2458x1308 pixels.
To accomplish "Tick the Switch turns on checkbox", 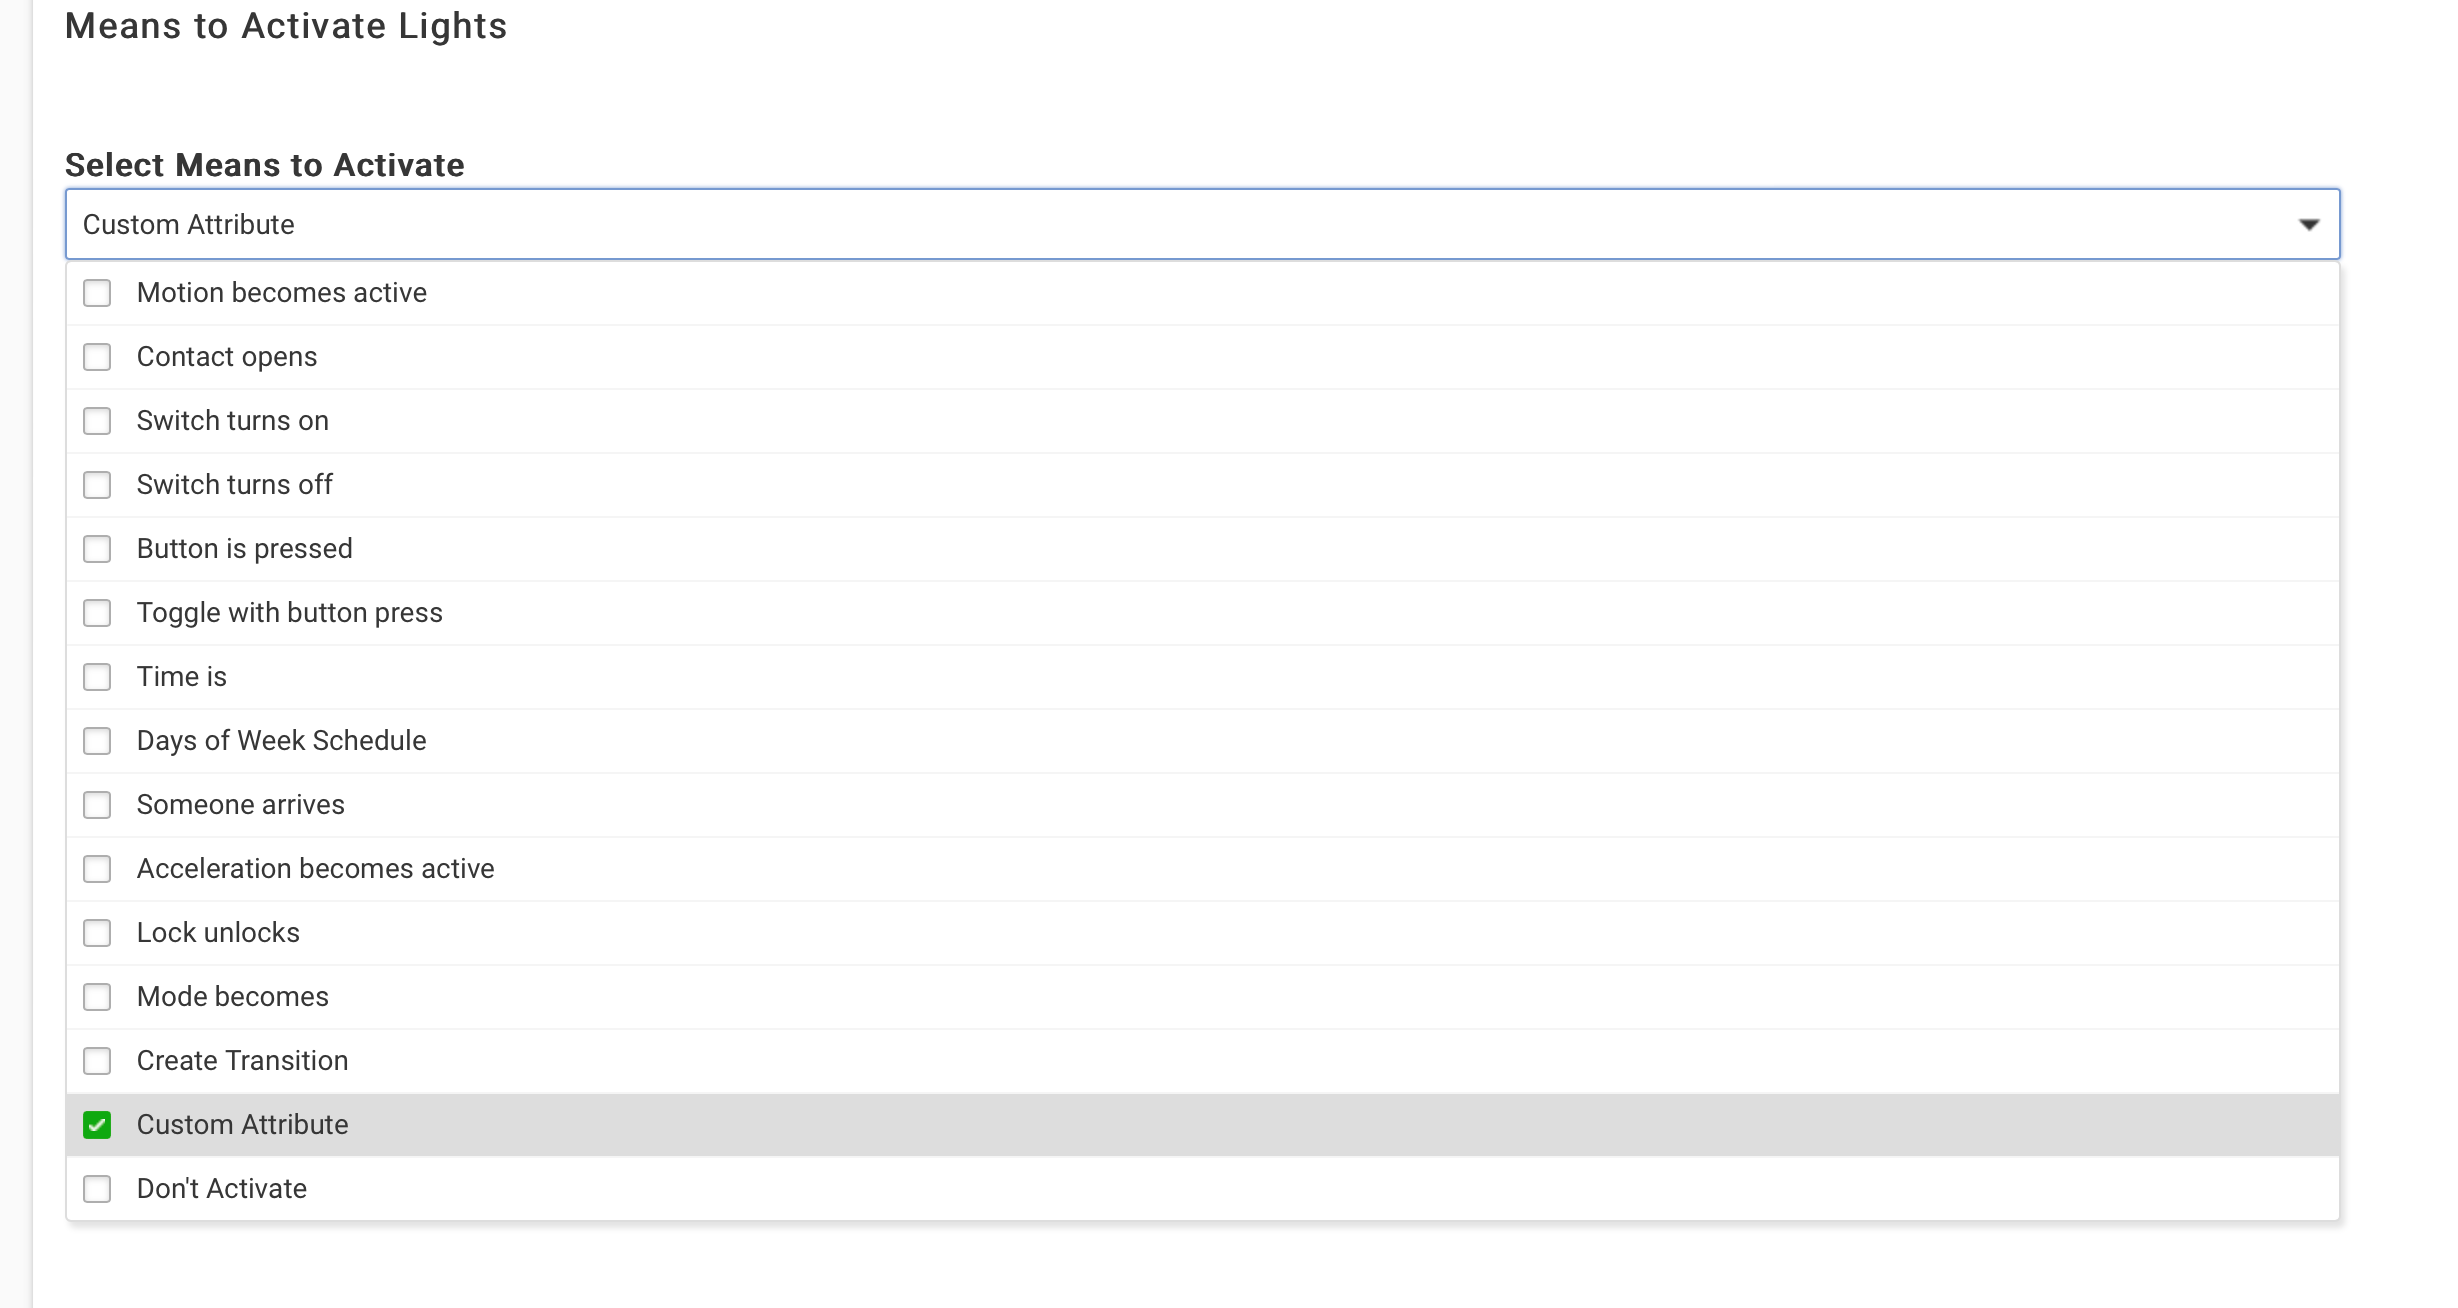I will (x=97, y=421).
